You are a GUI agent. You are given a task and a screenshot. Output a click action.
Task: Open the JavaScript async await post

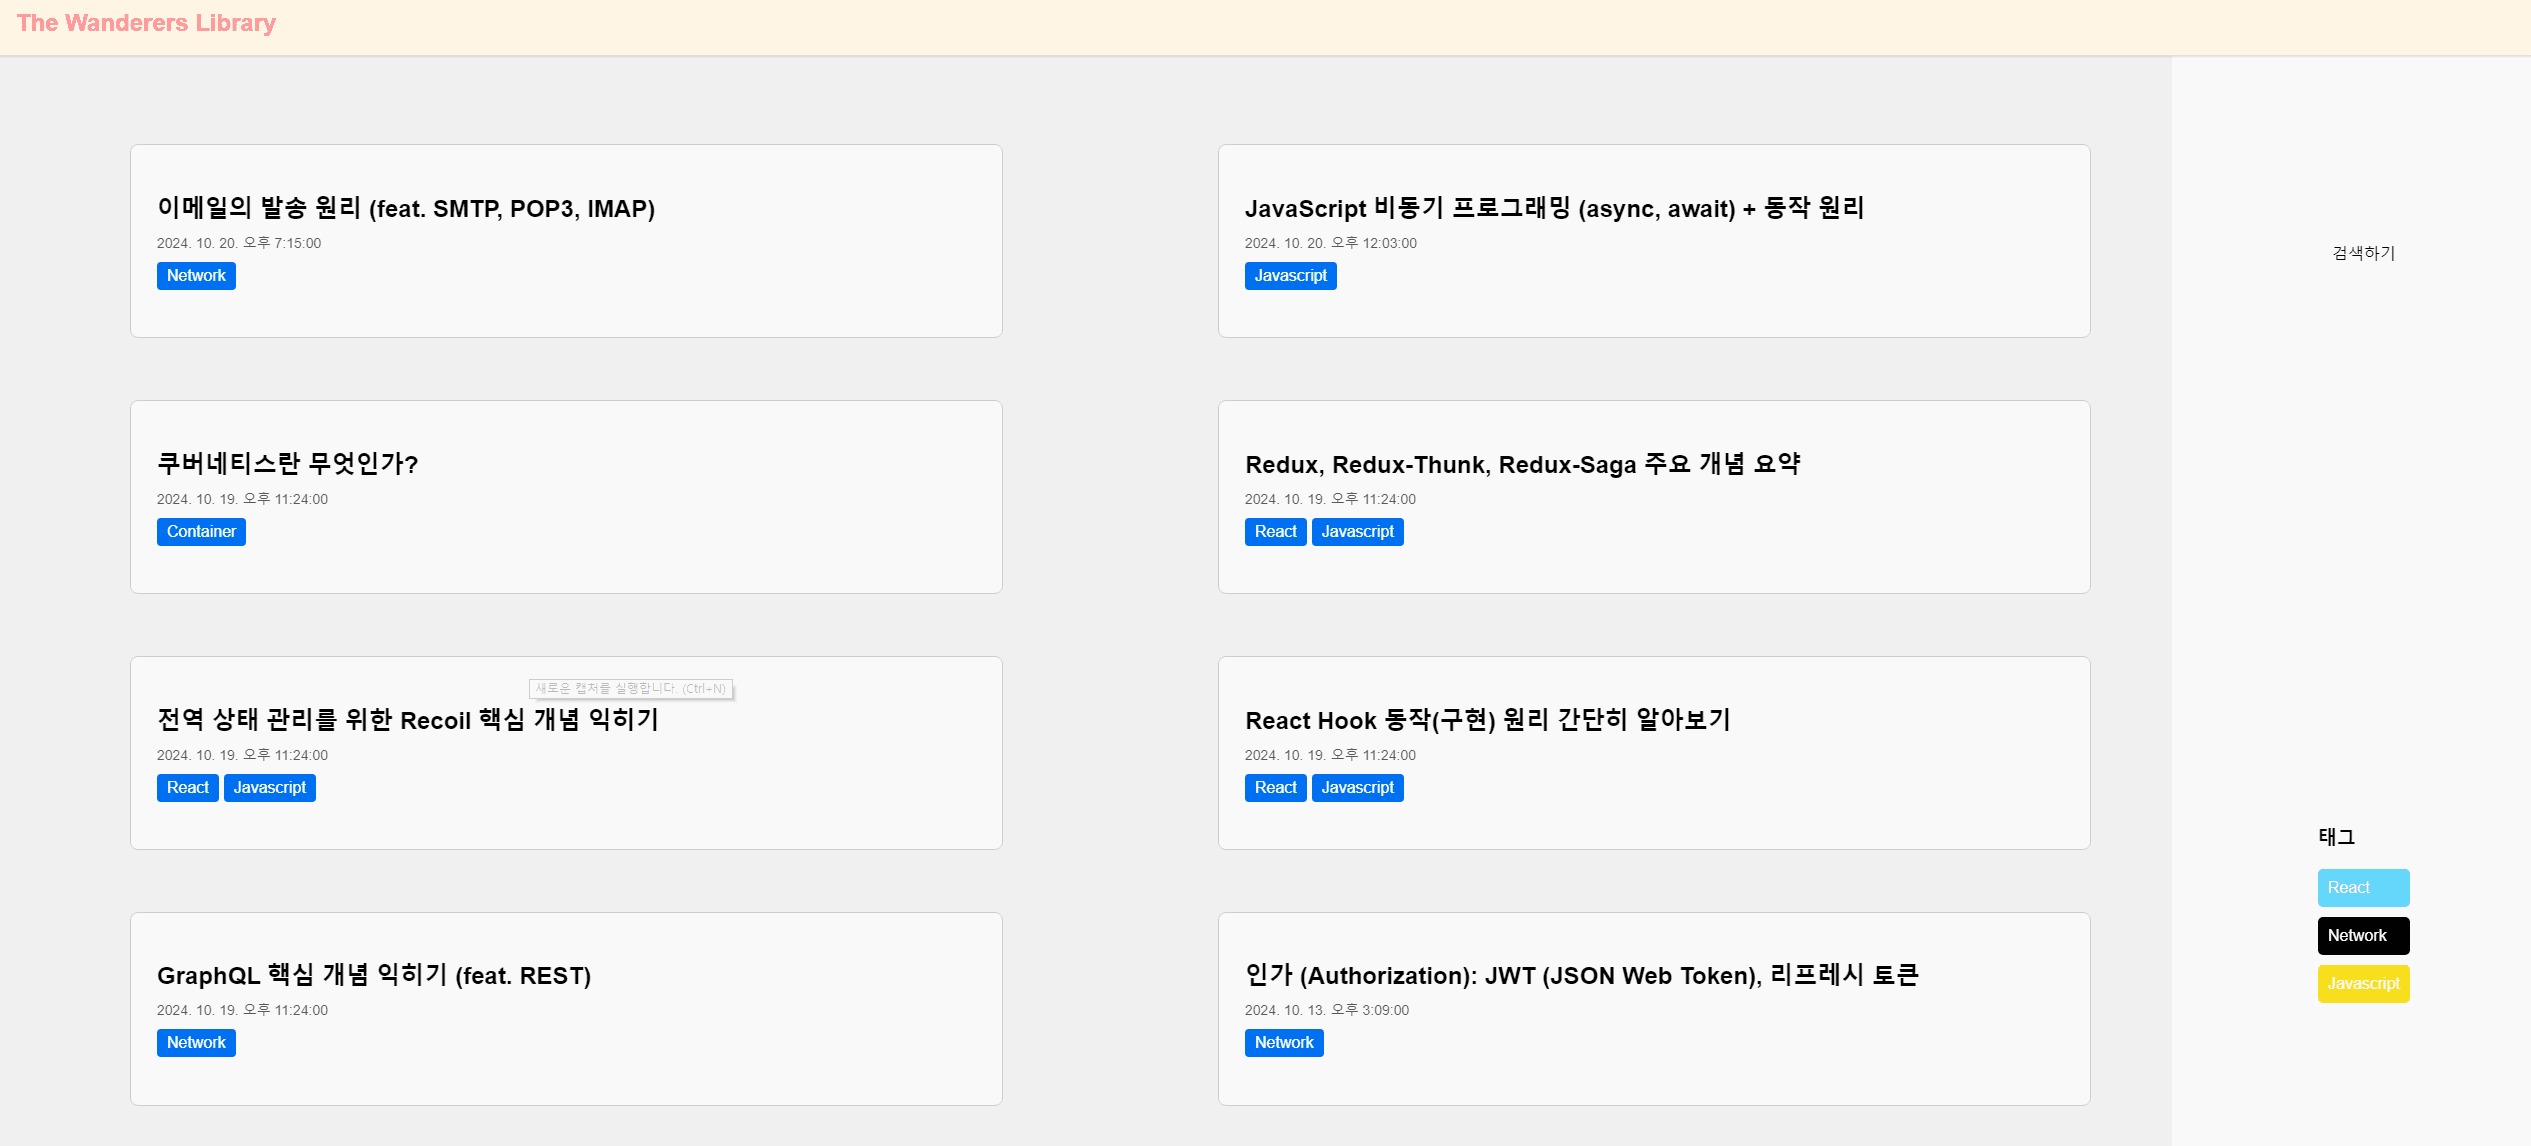[x=1554, y=208]
